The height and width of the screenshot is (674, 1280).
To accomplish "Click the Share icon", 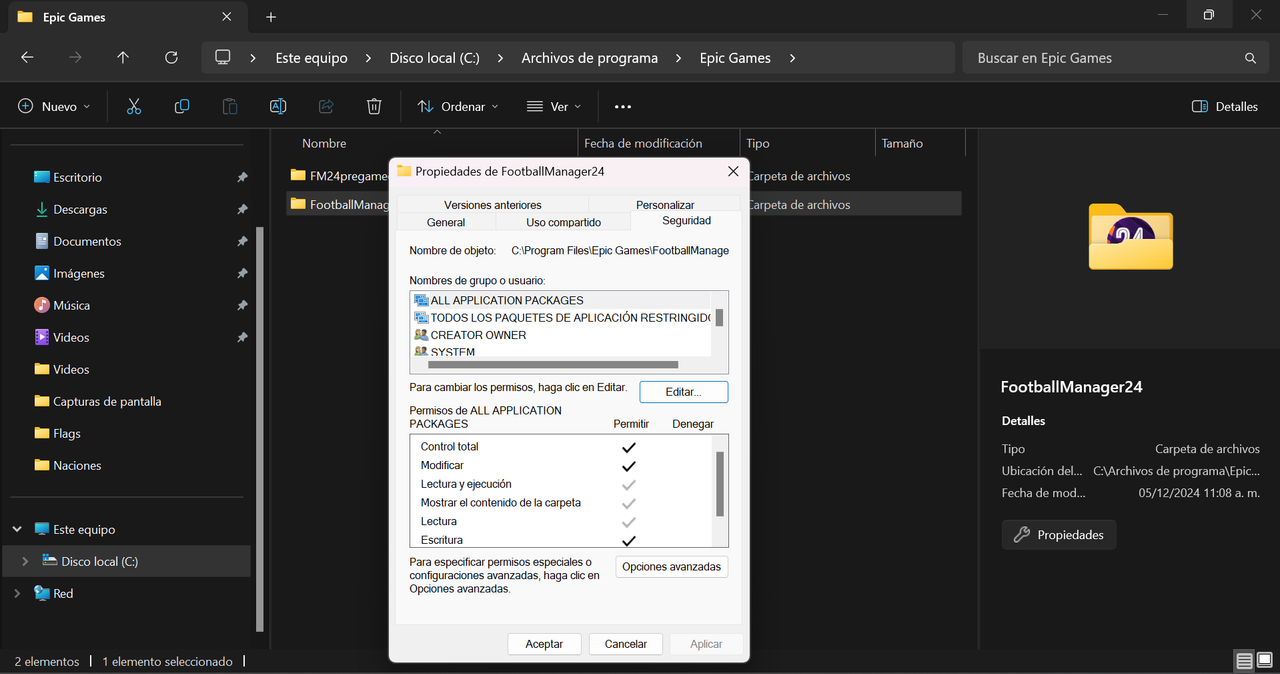I will pyautogui.click(x=326, y=106).
